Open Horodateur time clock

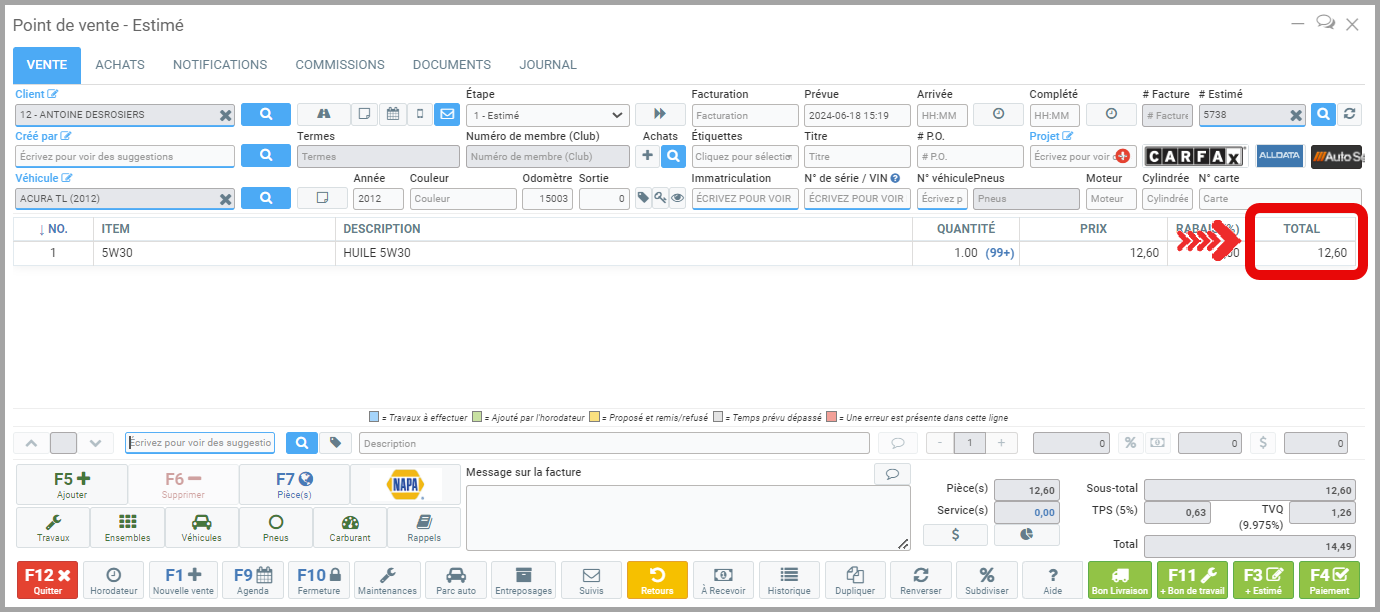pos(113,580)
